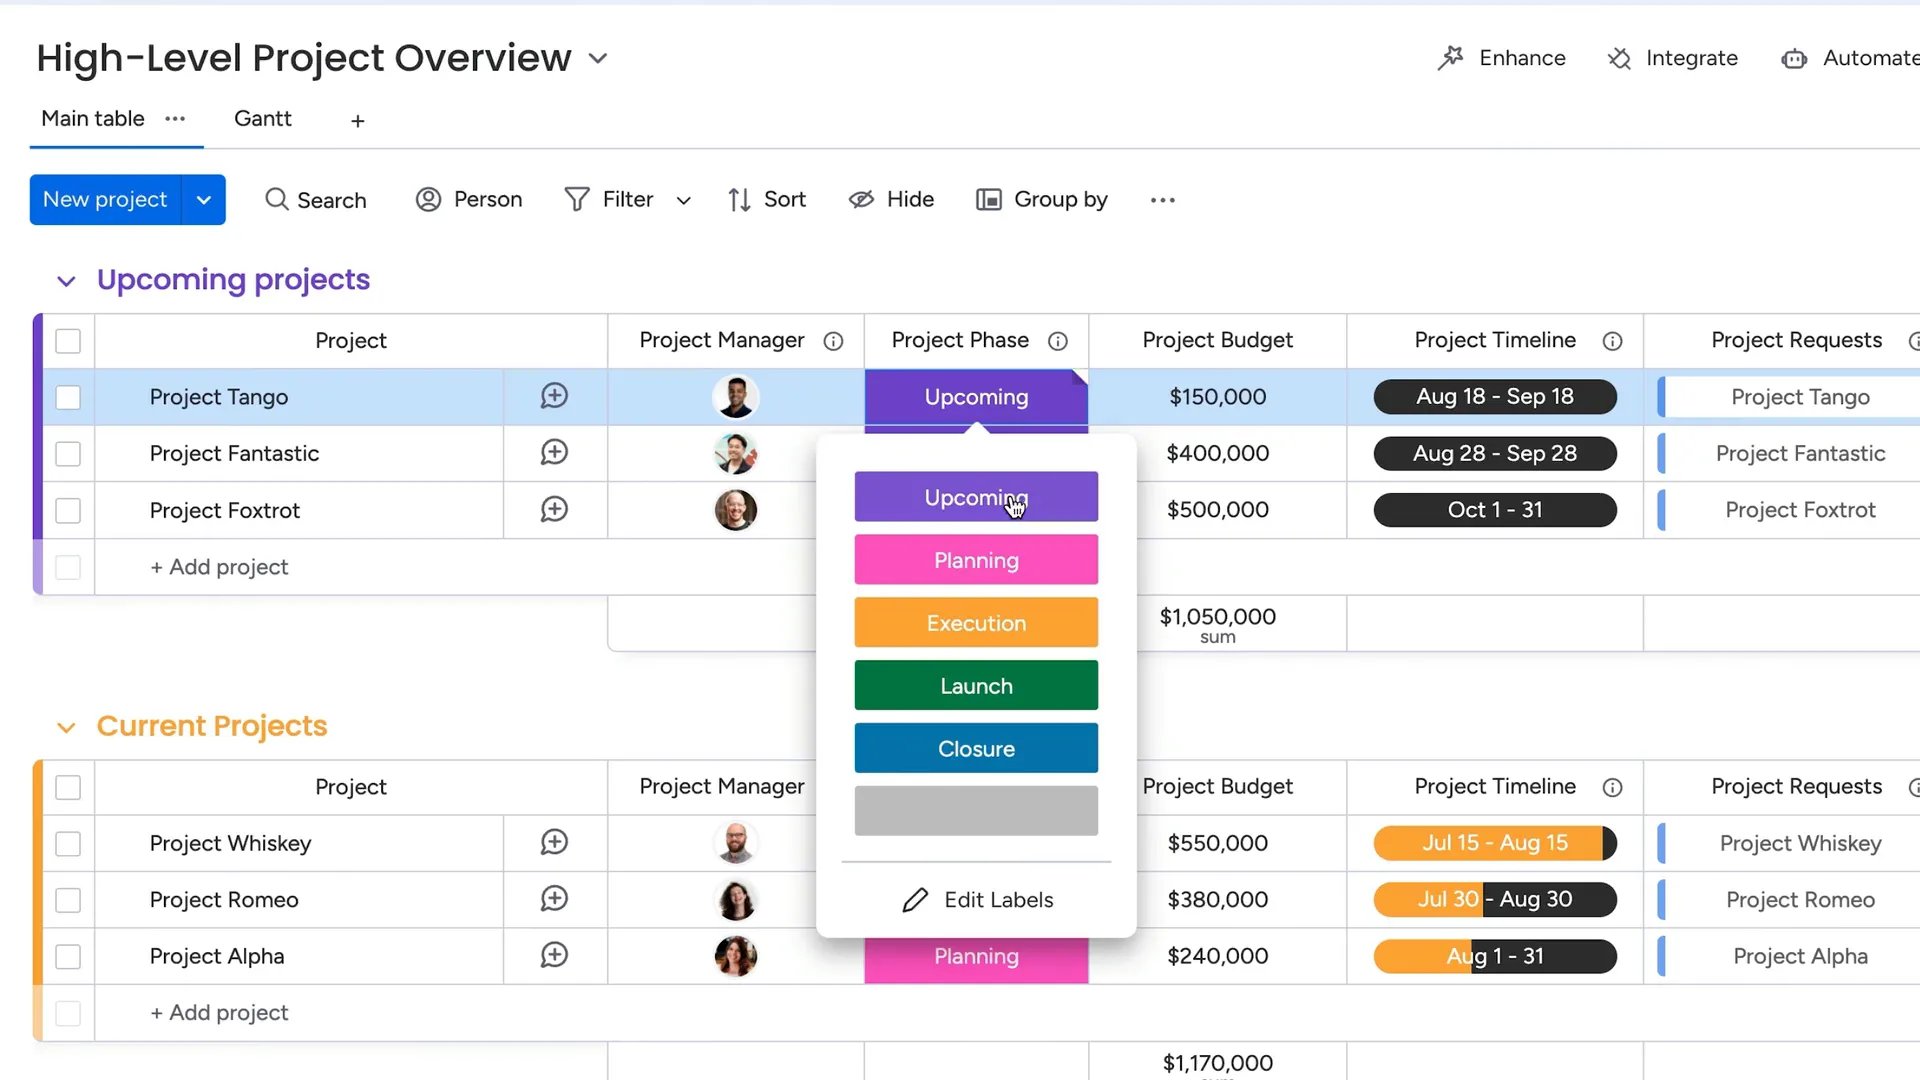Click the Edit Labels pencil option
Viewport: 1920px width, 1080px height.
click(977, 900)
